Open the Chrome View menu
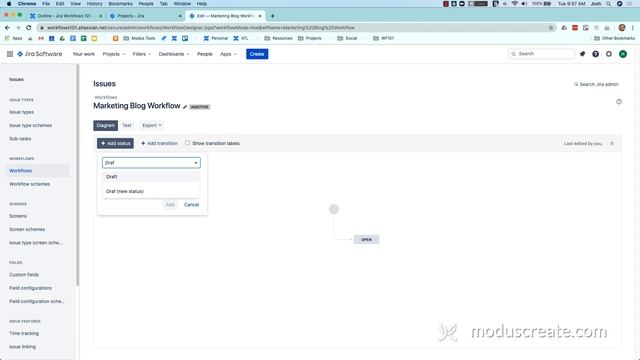The width and height of the screenshot is (640, 360). 76,4
